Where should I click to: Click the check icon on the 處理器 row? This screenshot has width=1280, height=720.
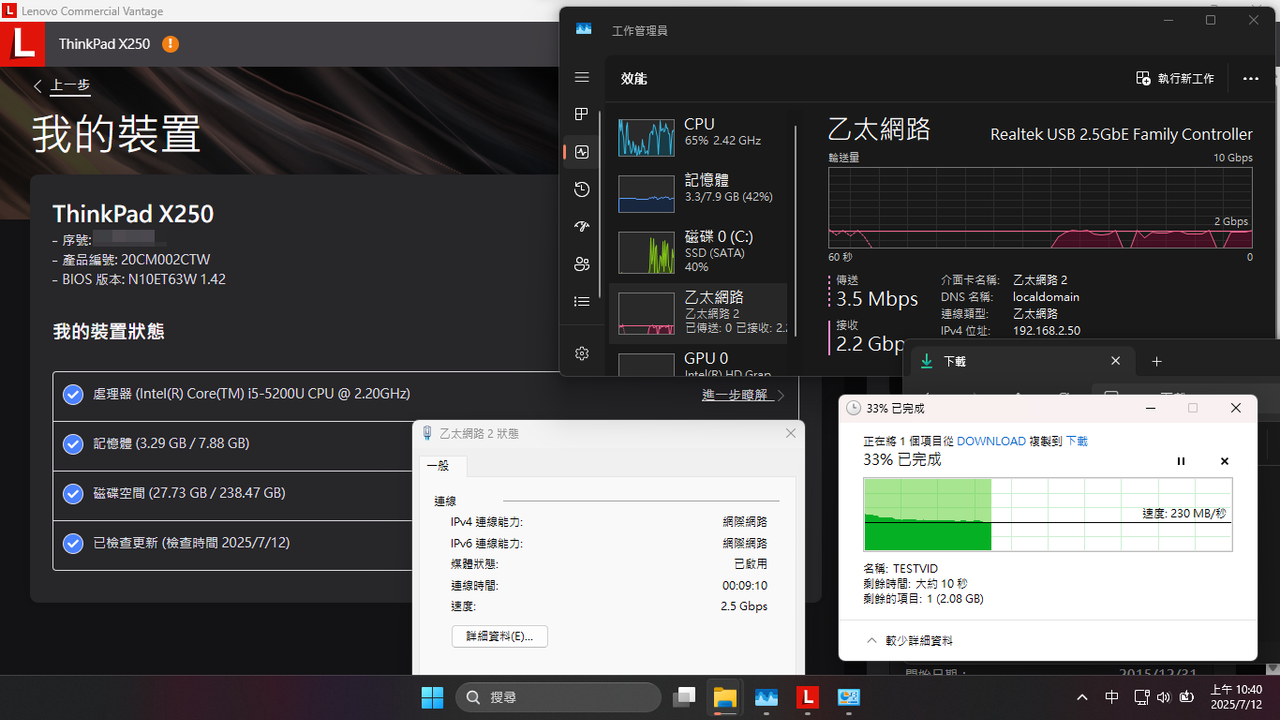[x=73, y=394]
